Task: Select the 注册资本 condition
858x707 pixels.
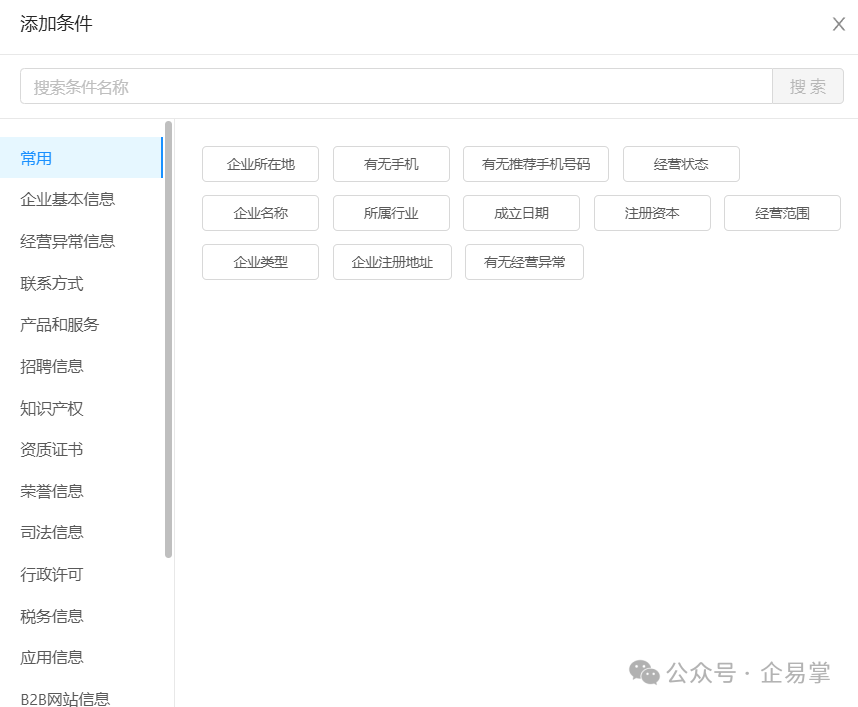Action: [x=652, y=213]
